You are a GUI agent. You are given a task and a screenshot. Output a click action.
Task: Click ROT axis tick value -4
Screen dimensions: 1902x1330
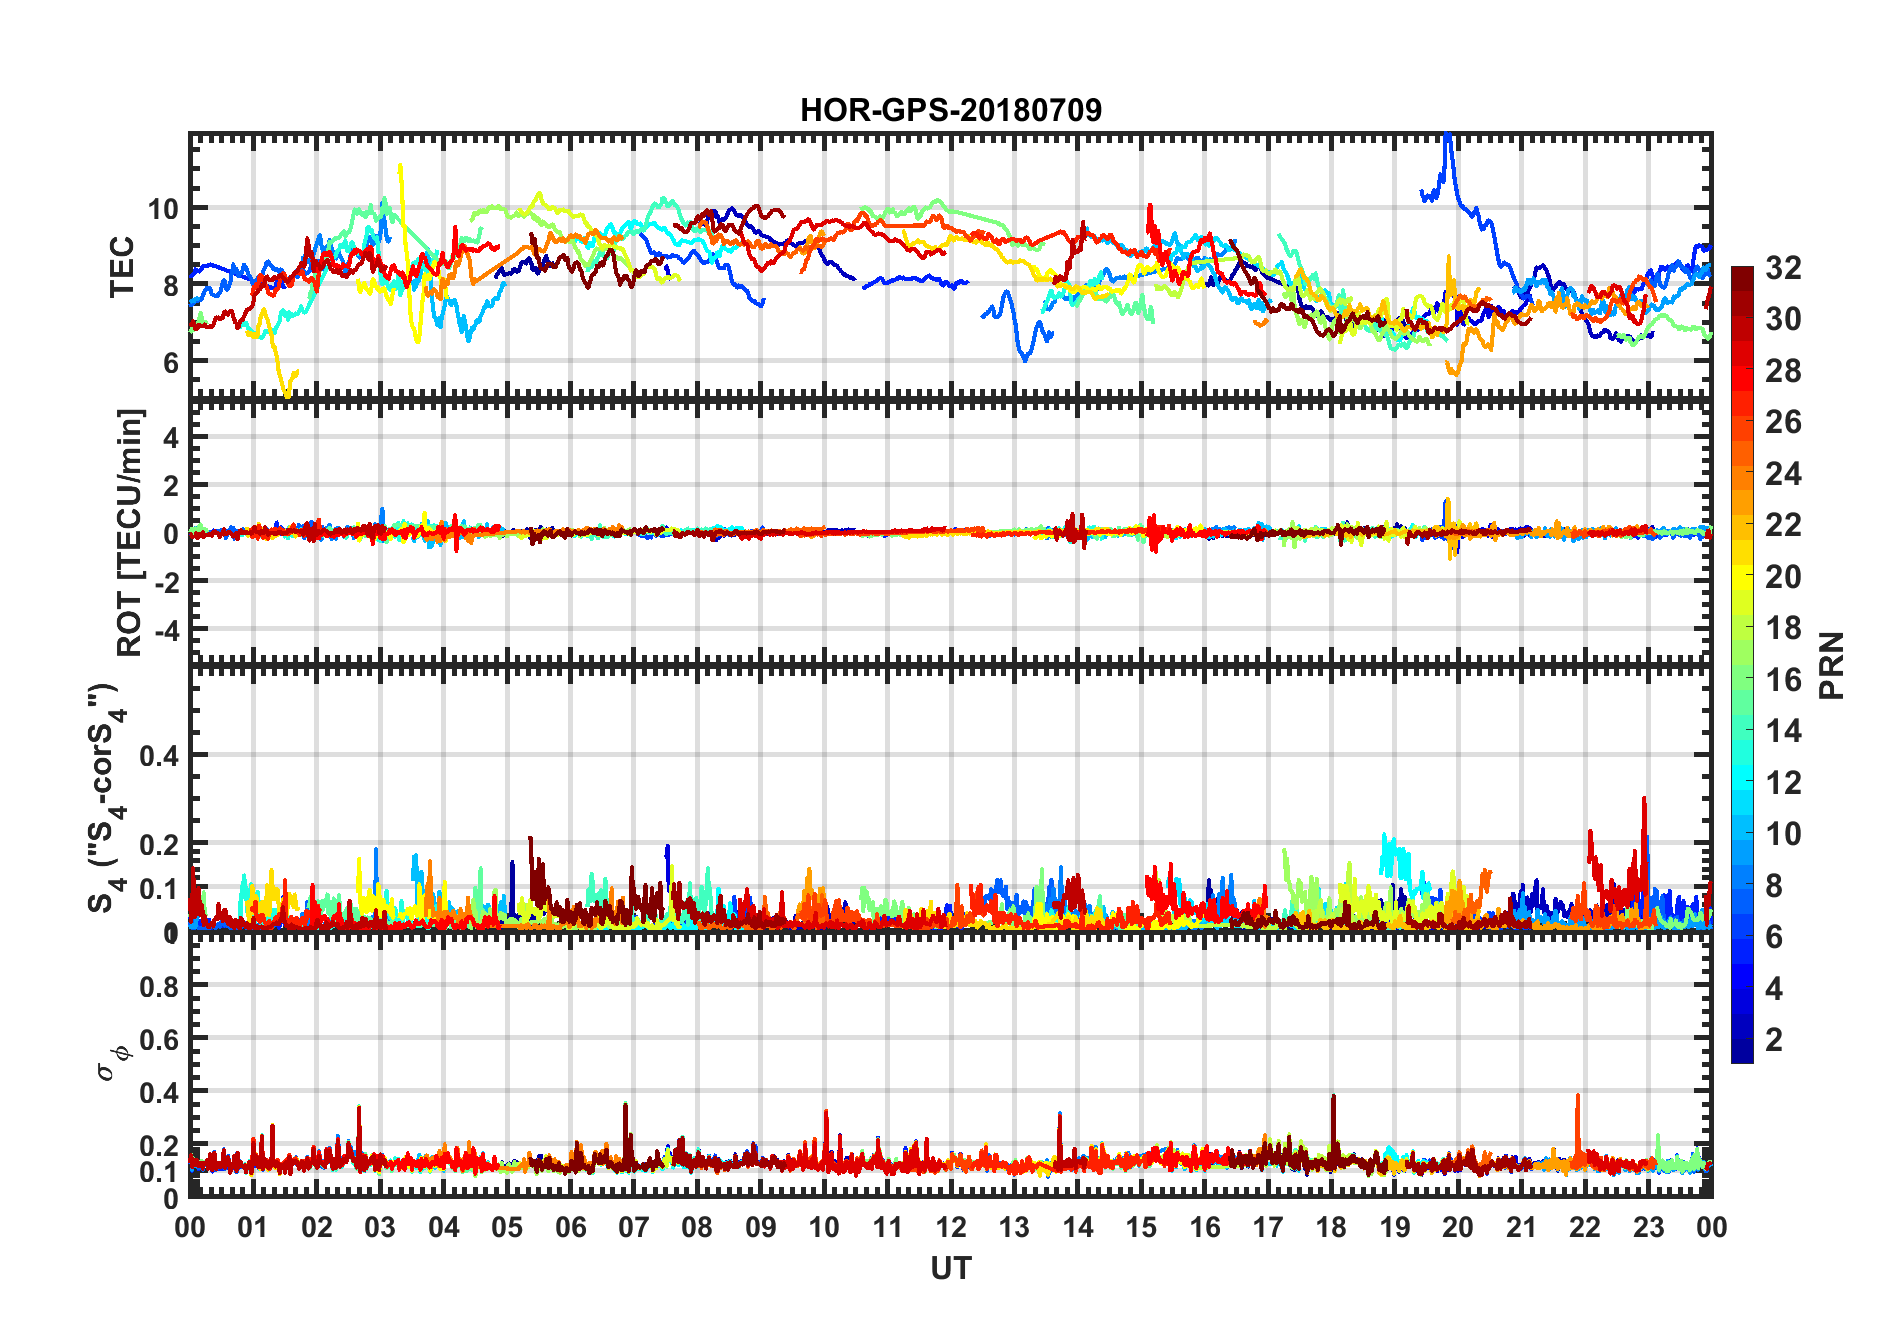[165, 631]
